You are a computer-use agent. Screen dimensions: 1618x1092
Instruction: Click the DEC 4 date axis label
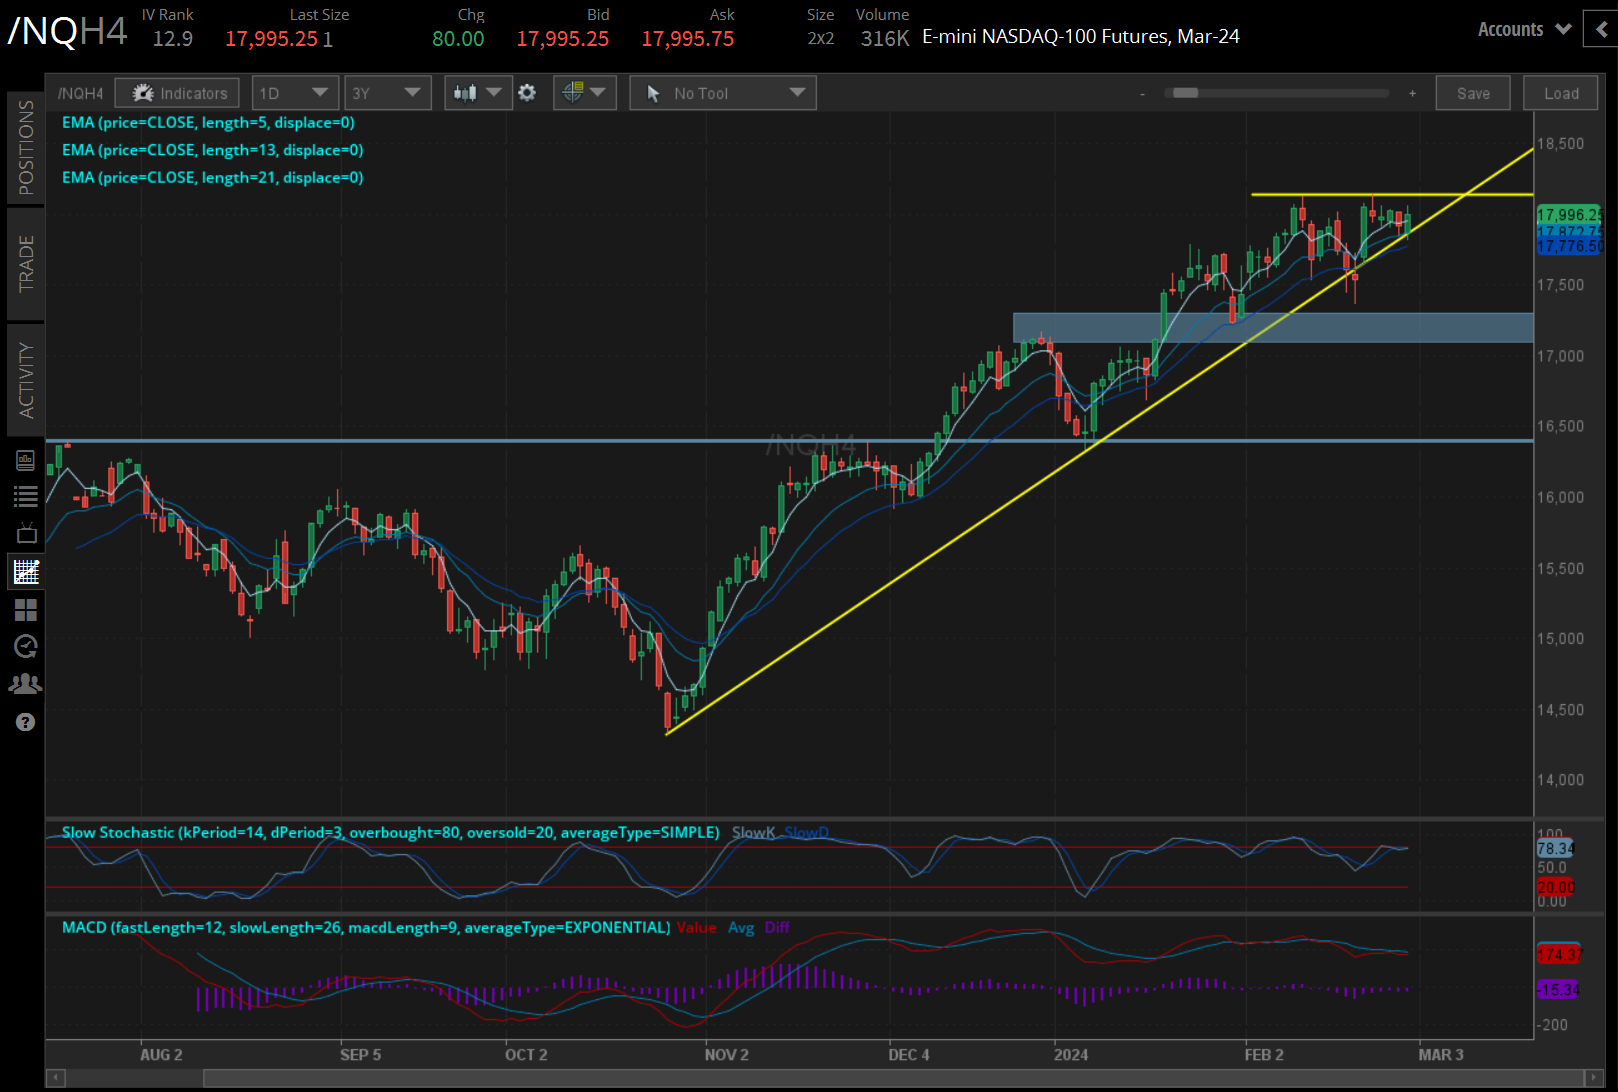[909, 1055]
